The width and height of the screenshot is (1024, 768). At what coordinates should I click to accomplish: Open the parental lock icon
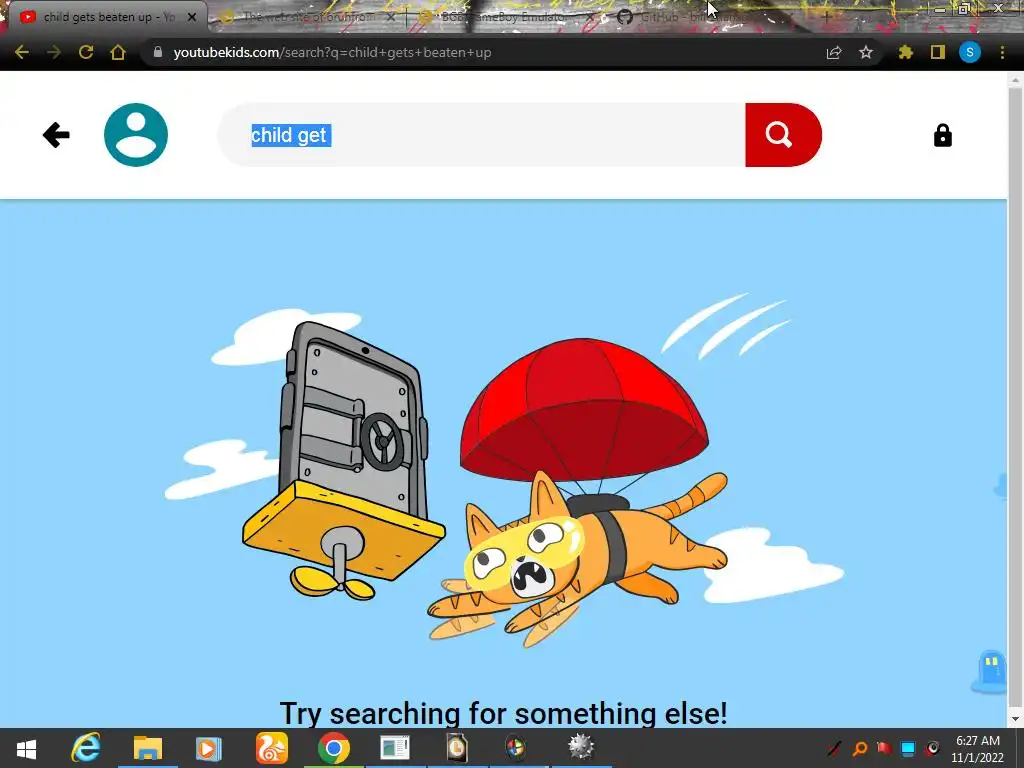coord(942,135)
